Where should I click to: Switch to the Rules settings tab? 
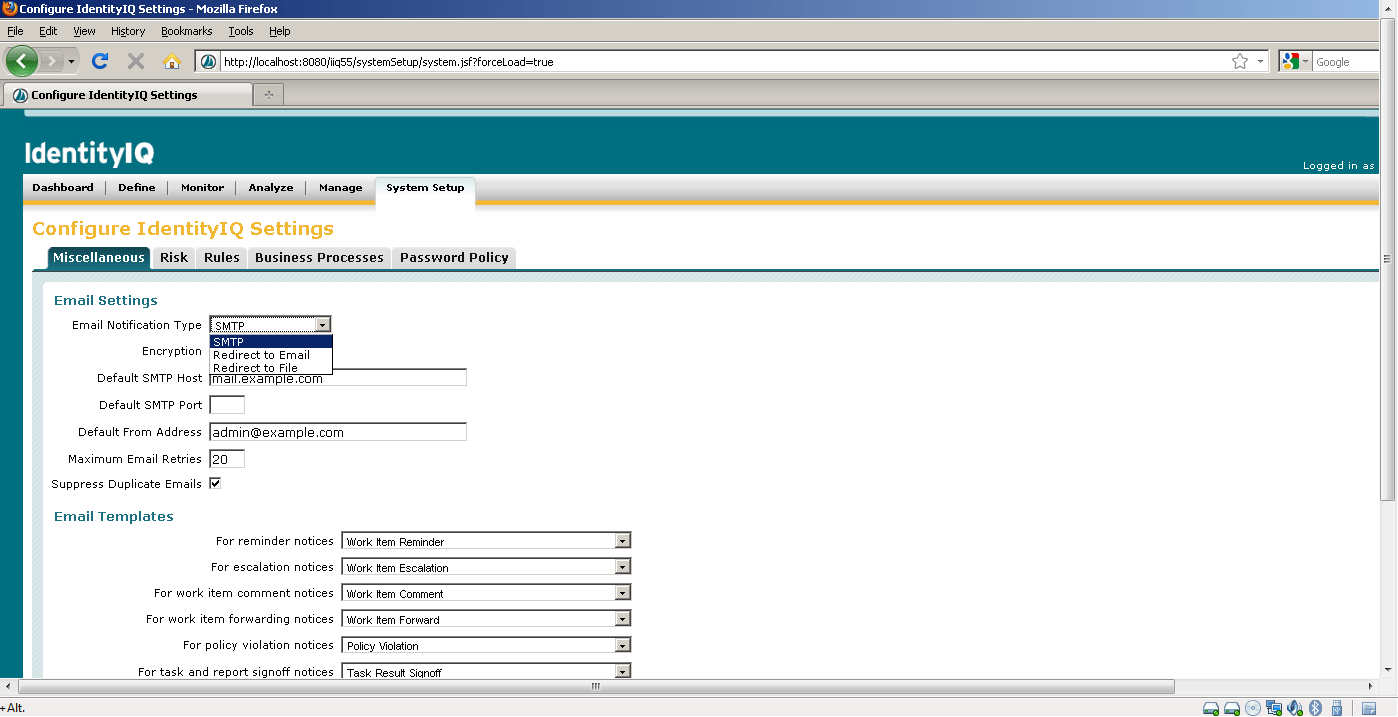click(x=222, y=258)
